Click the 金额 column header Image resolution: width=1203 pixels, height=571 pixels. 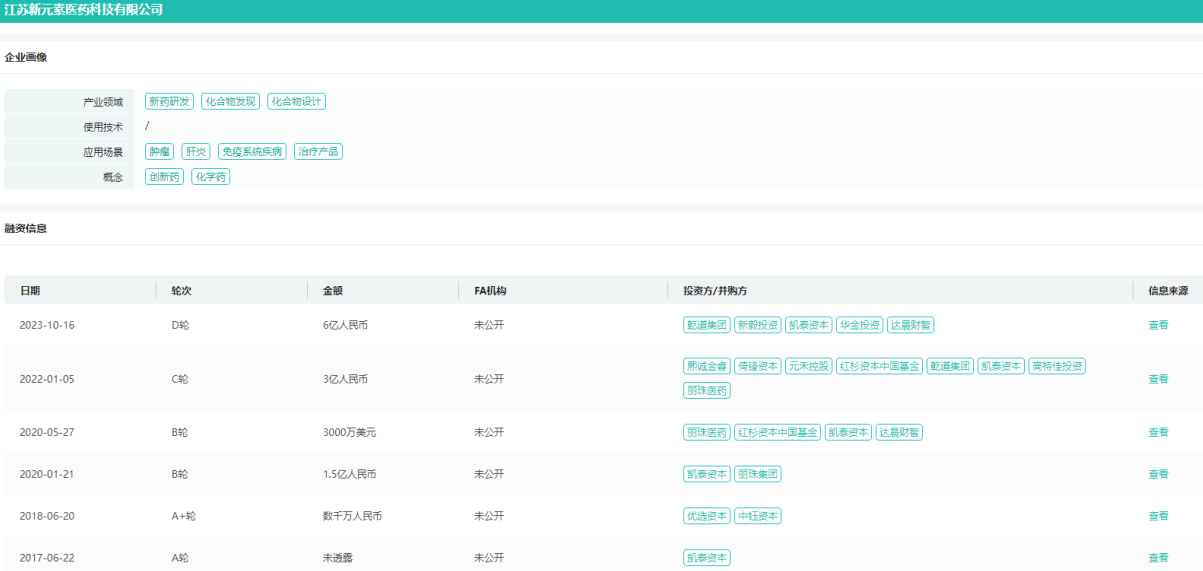tap(332, 291)
